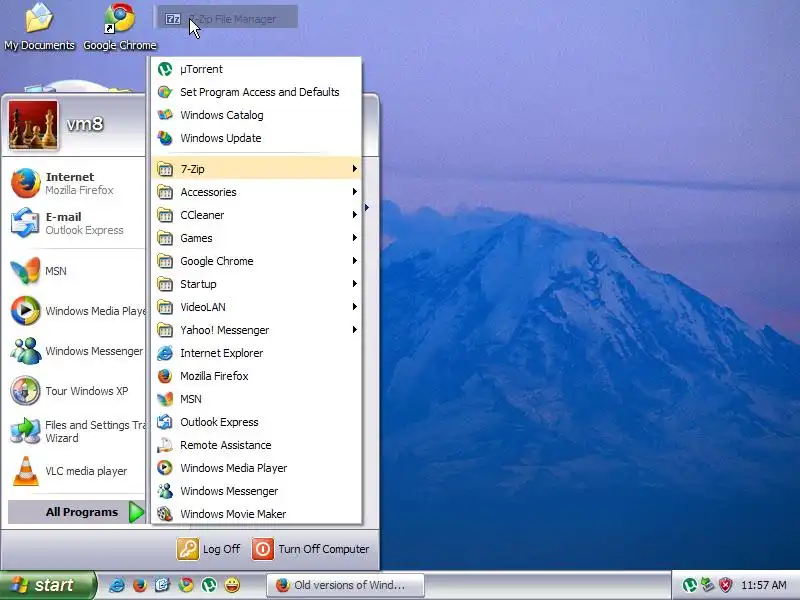
Task: Expand the Yahoo! Messenger submenu arrow
Action: click(355, 330)
